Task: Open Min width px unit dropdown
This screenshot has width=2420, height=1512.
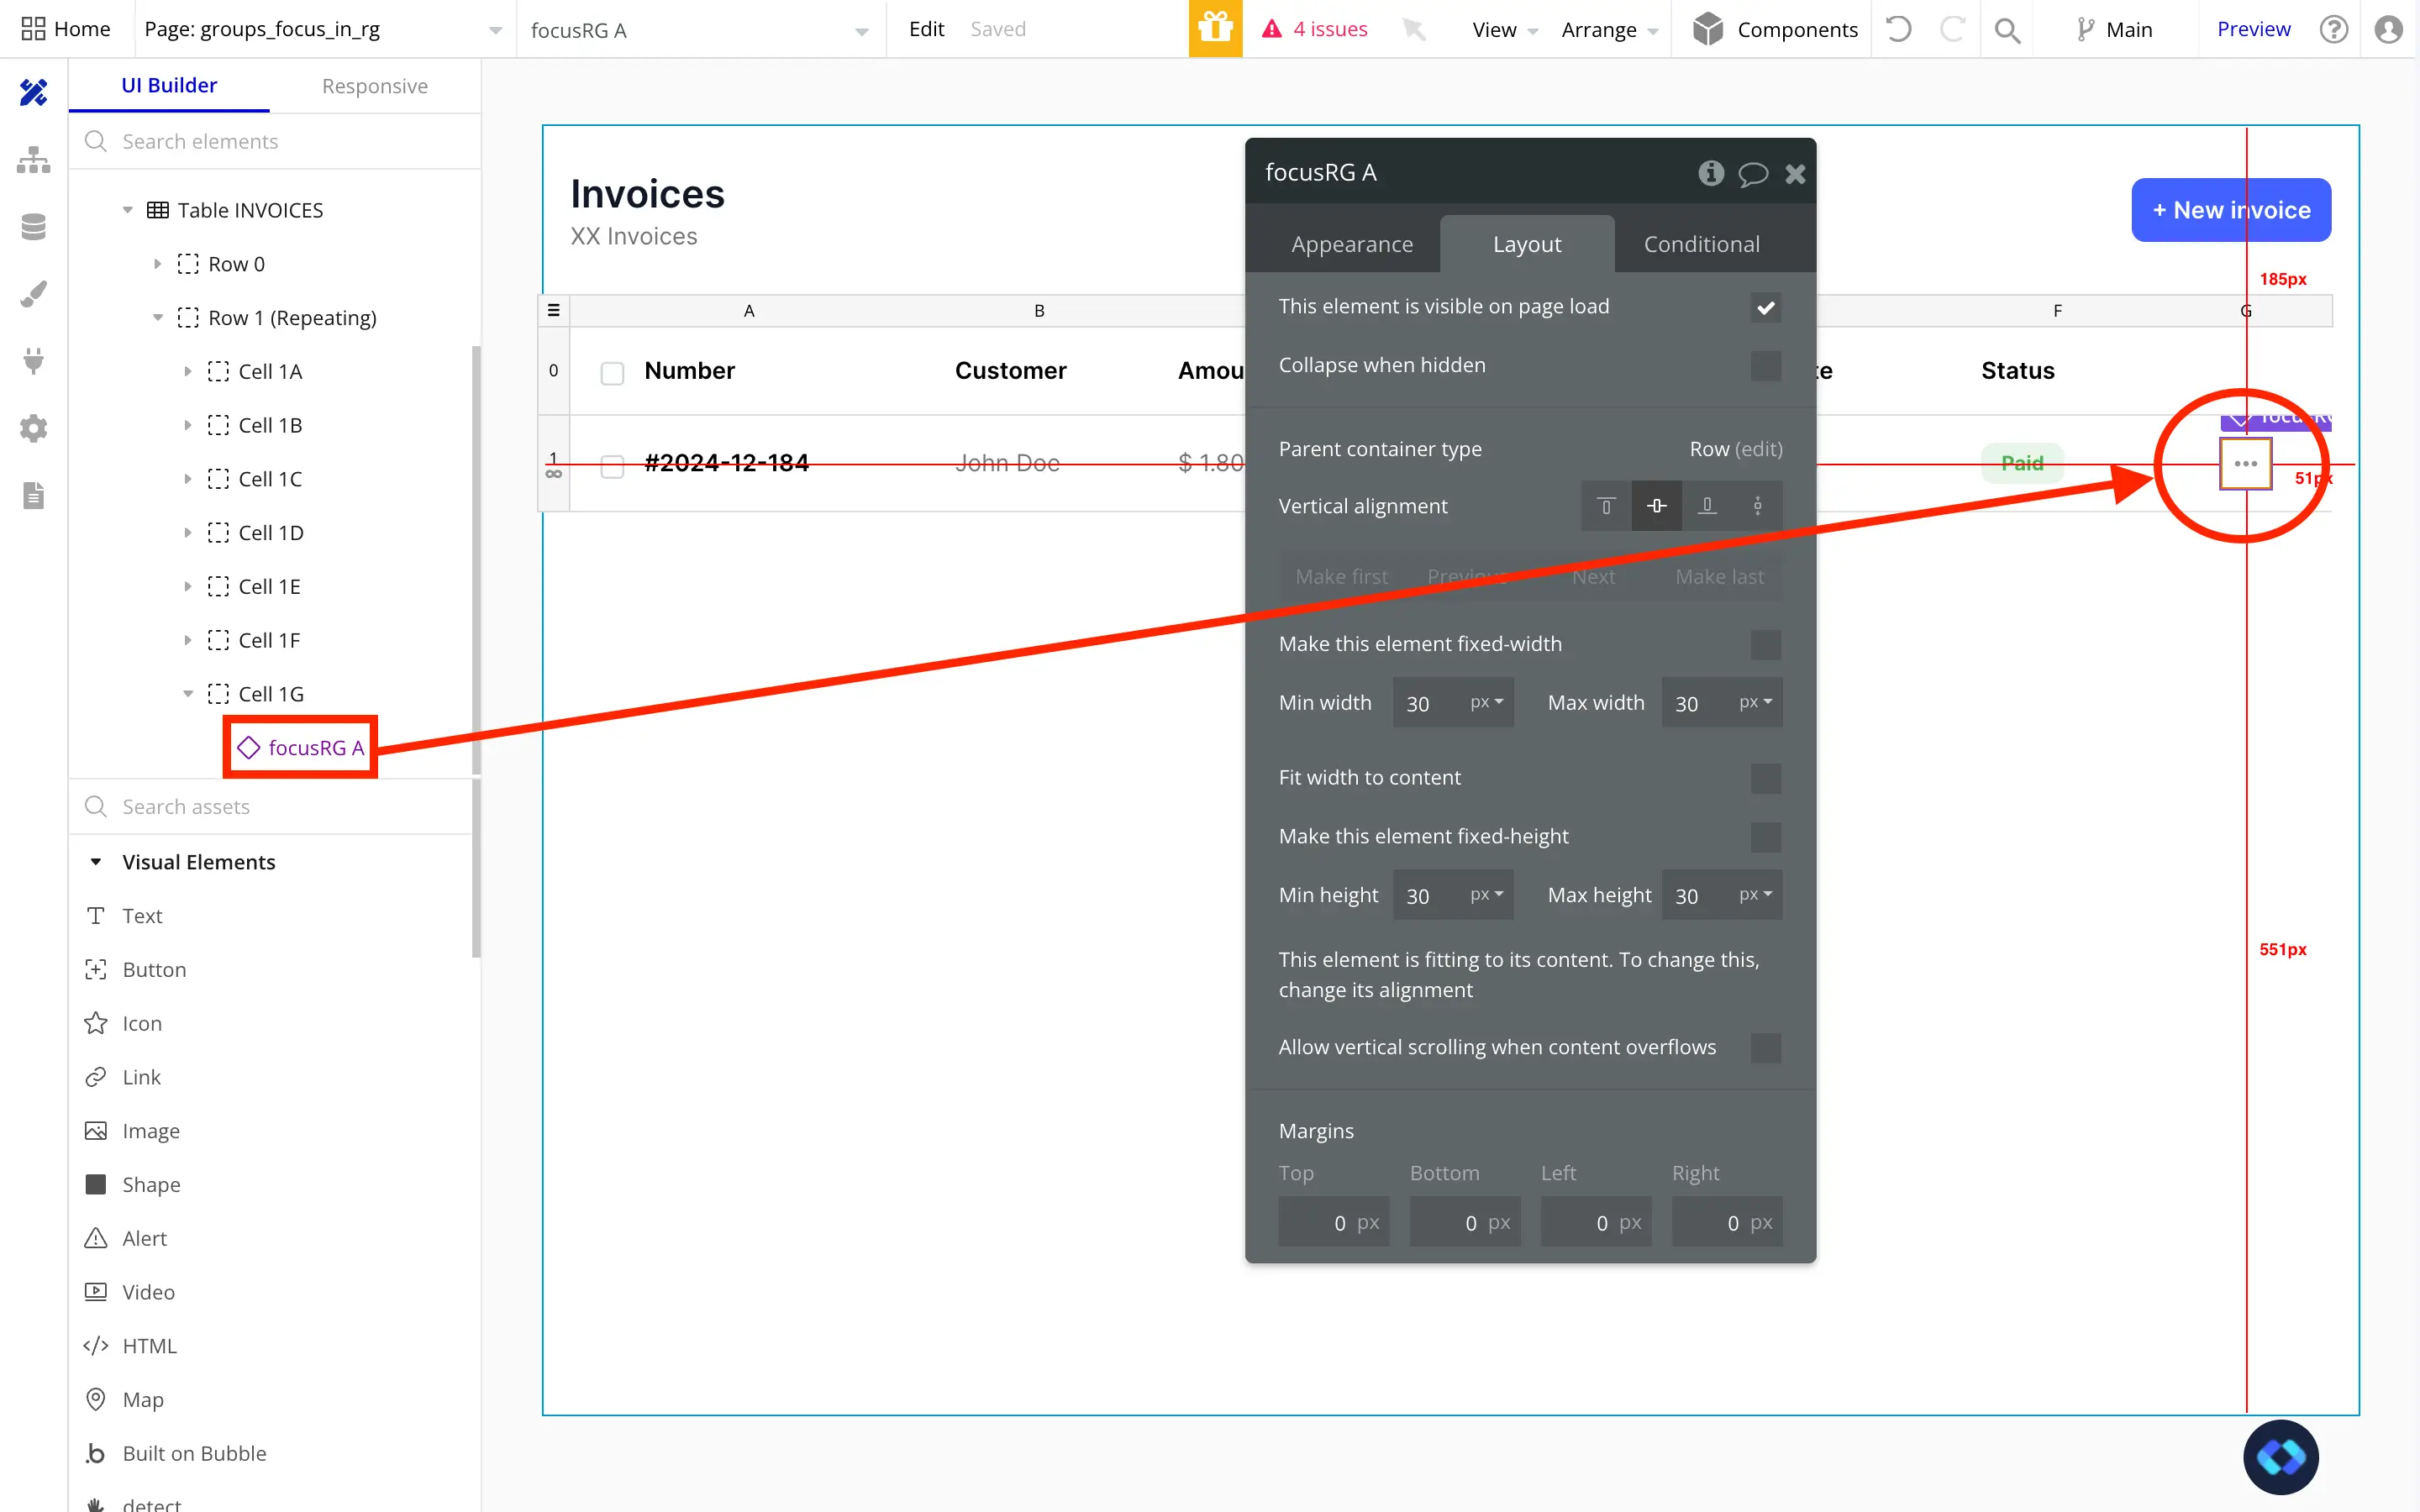Action: coord(1486,703)
